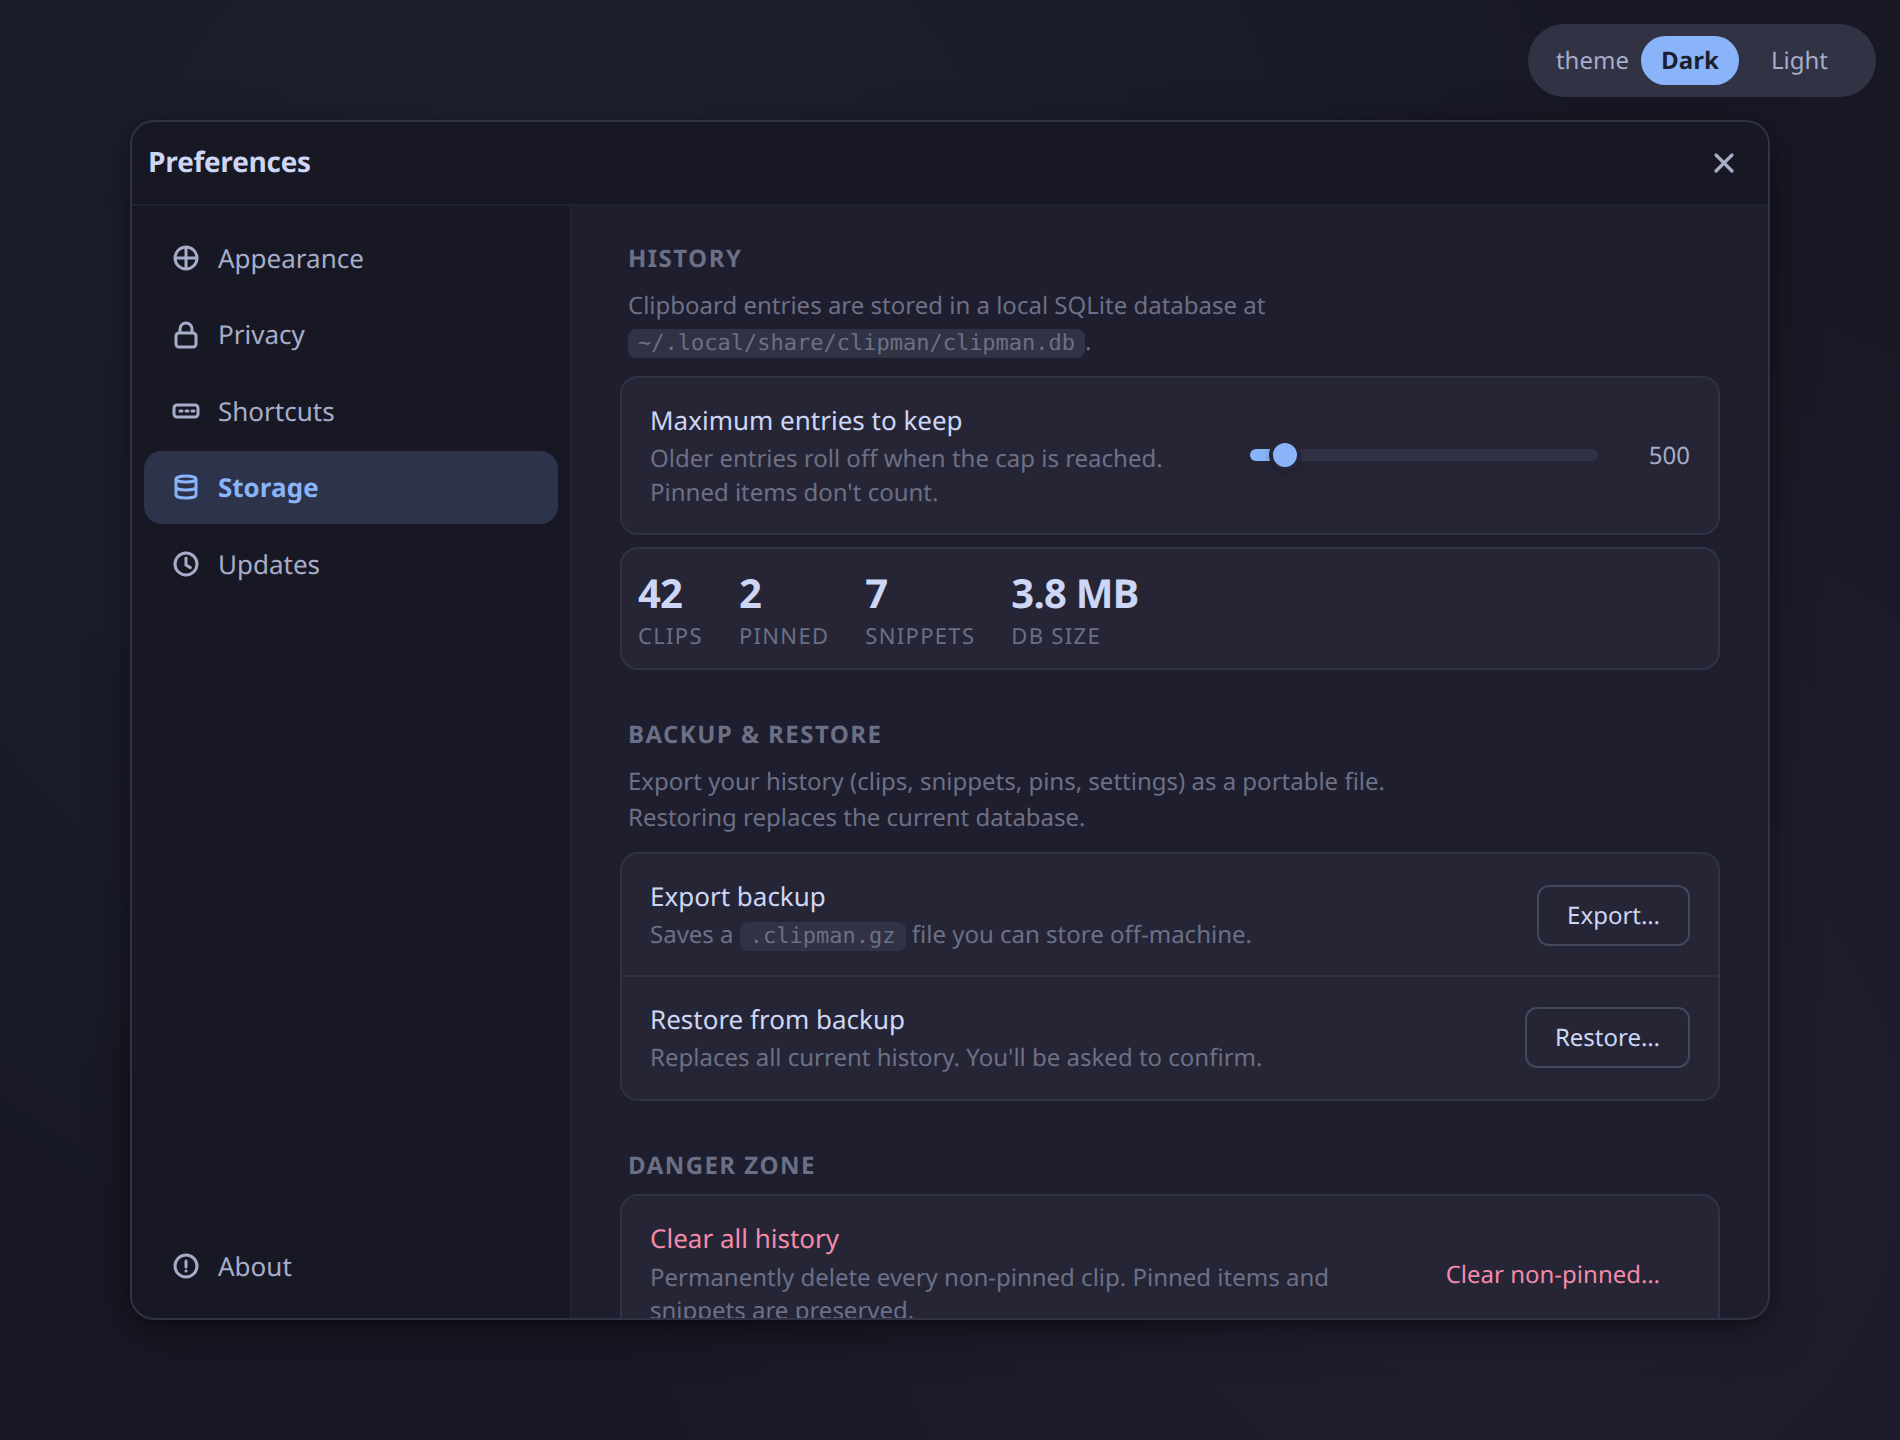
Task: Click the 3.8 MB DB SIZE stat
Action: coord(1074,610)
